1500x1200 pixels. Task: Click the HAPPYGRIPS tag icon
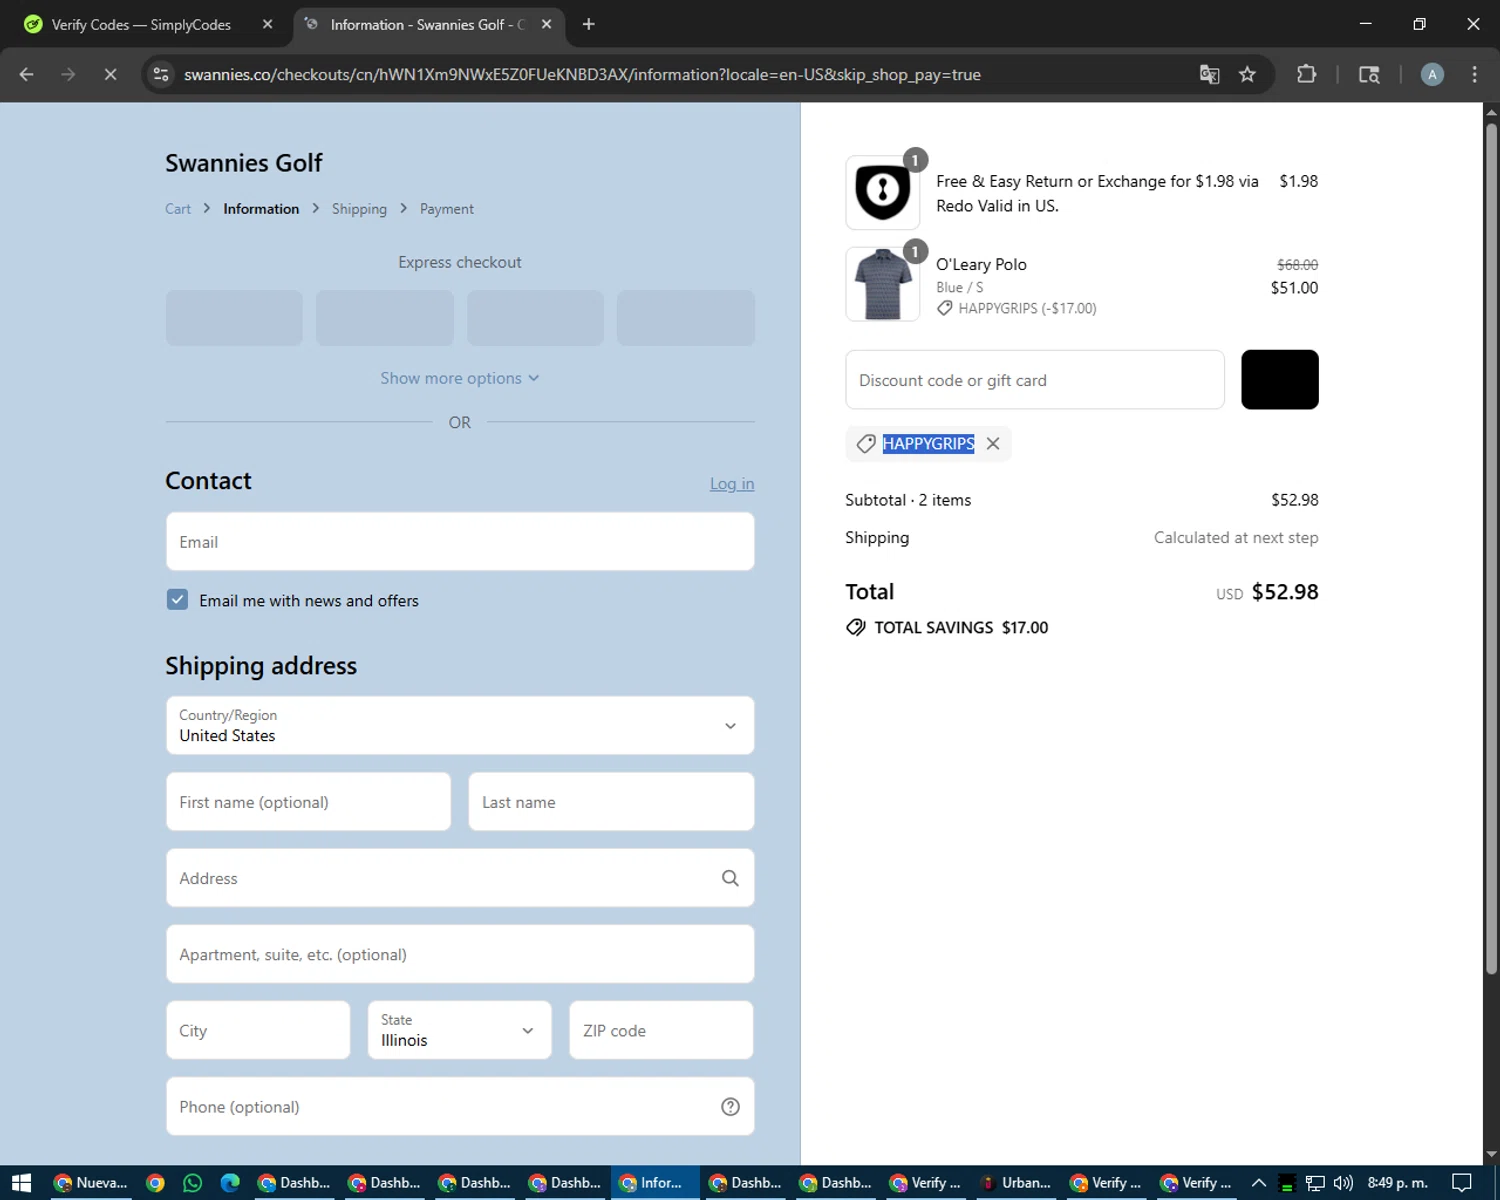(x=866, y=444)
